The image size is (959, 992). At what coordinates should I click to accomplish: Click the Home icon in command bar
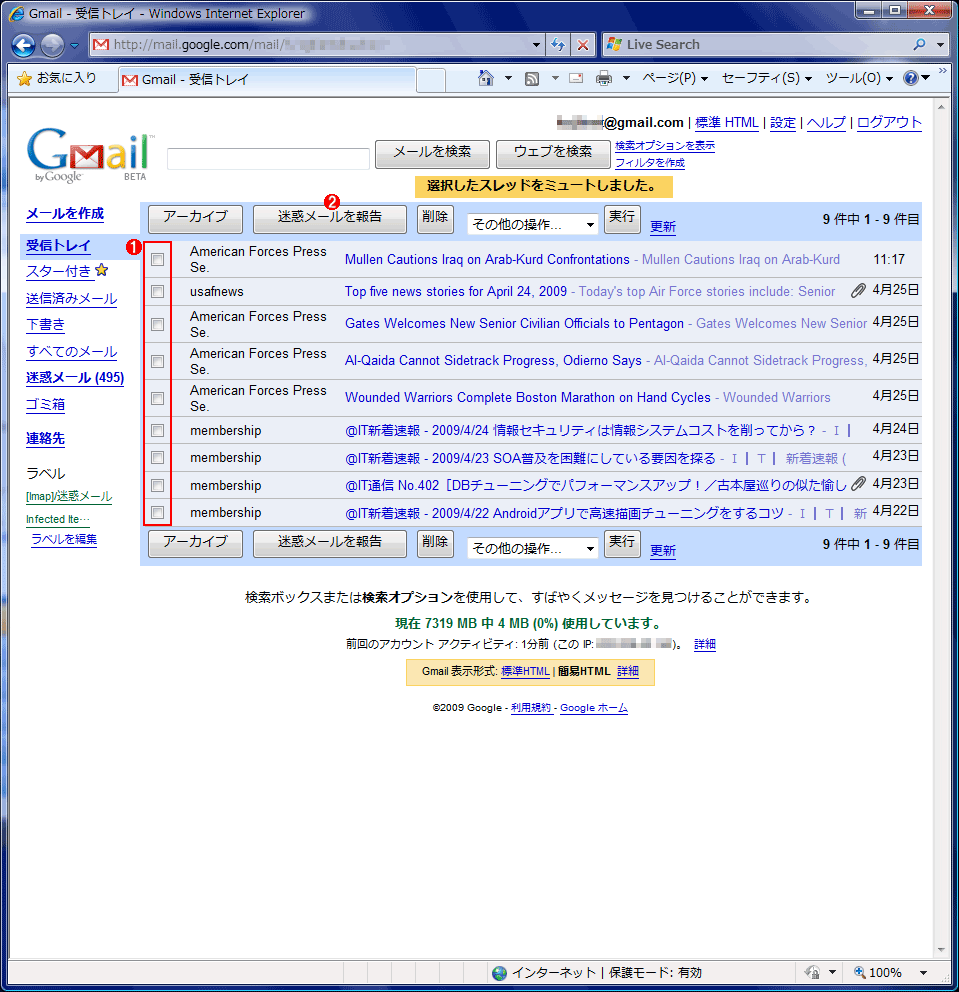[x=486, y=78]
